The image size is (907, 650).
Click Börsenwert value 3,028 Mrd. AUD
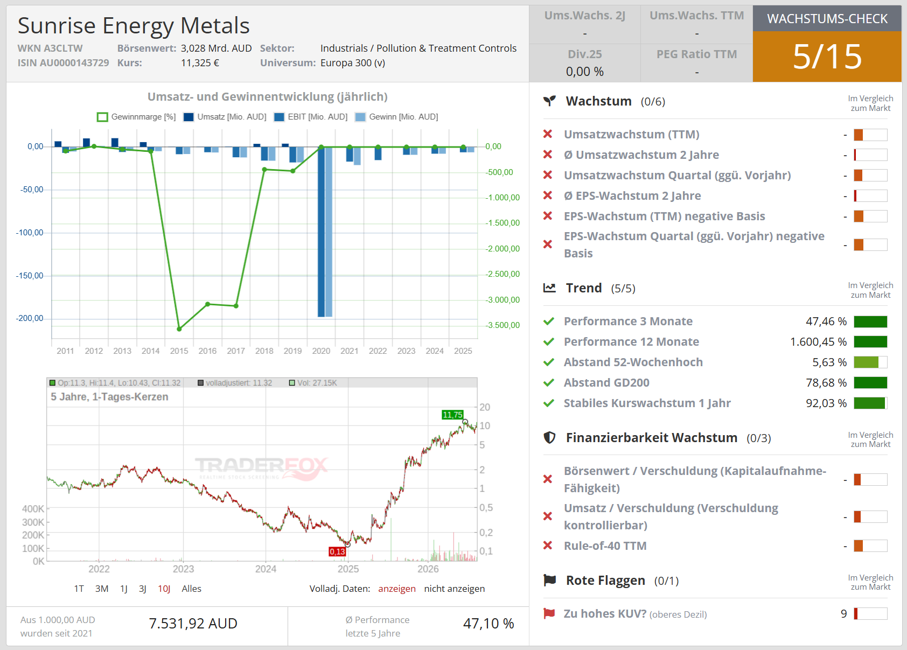pos(216,48)
